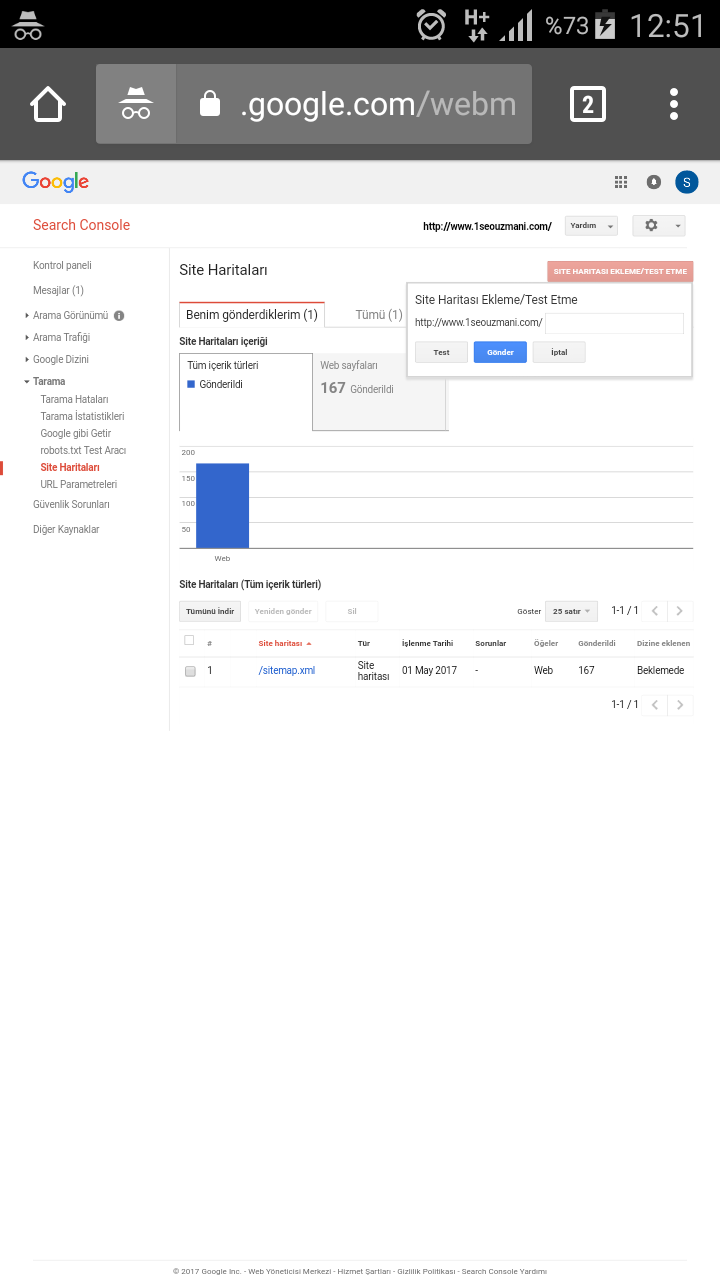Go to previous page below the table
Viewport: 720px width, 1280px height.
tap(655, 705)
